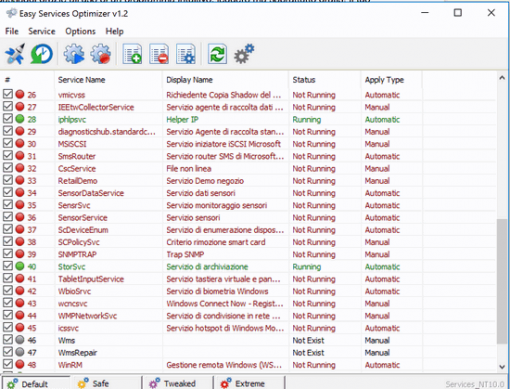Click the gray status dot of Wms row
Image resolution: width=510 pixels, height=389 pixels.
pos(20,340)
